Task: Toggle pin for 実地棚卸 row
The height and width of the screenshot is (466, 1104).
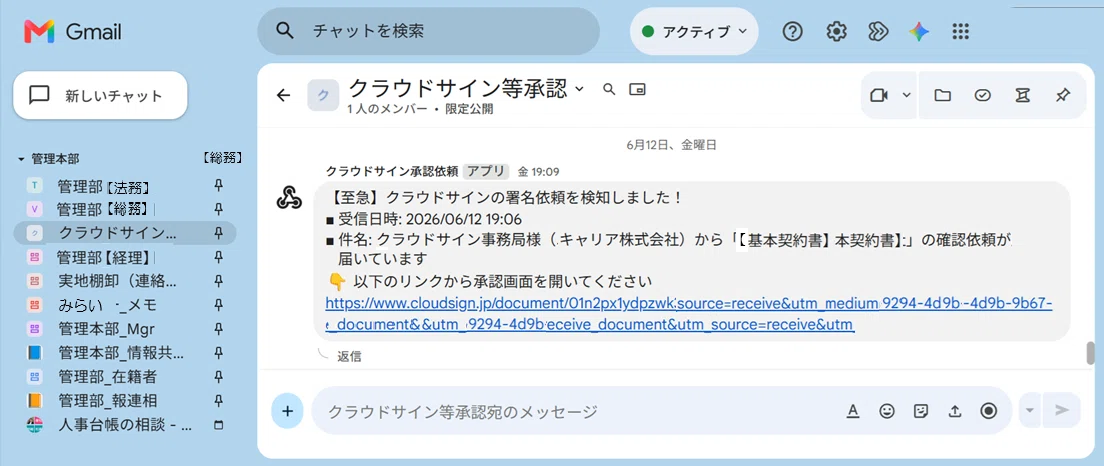Action: click(218, 281)
